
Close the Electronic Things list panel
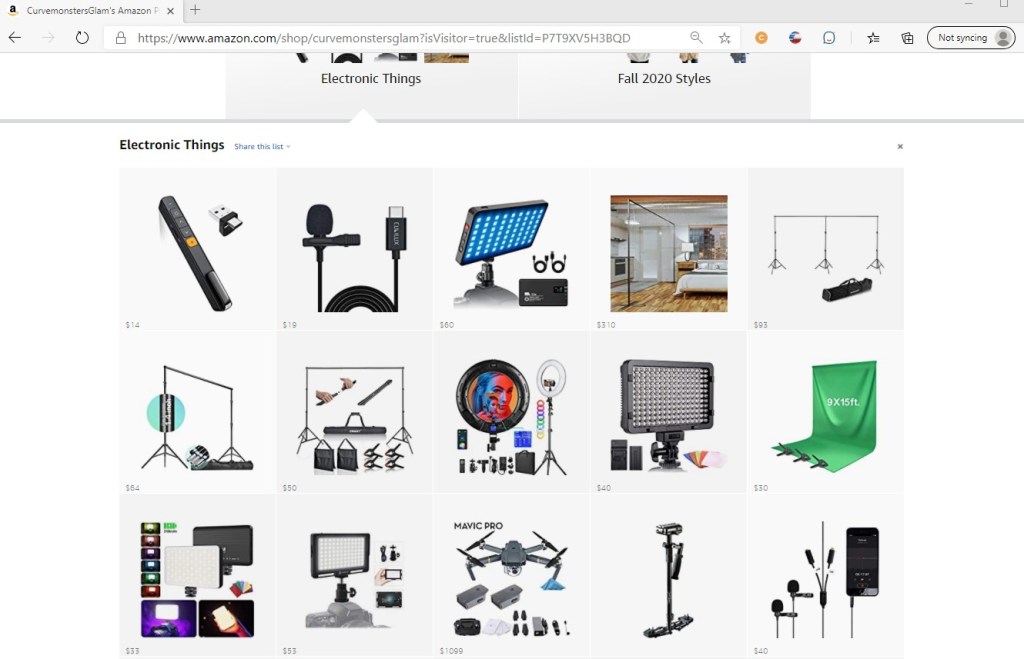tap(900, 146)
